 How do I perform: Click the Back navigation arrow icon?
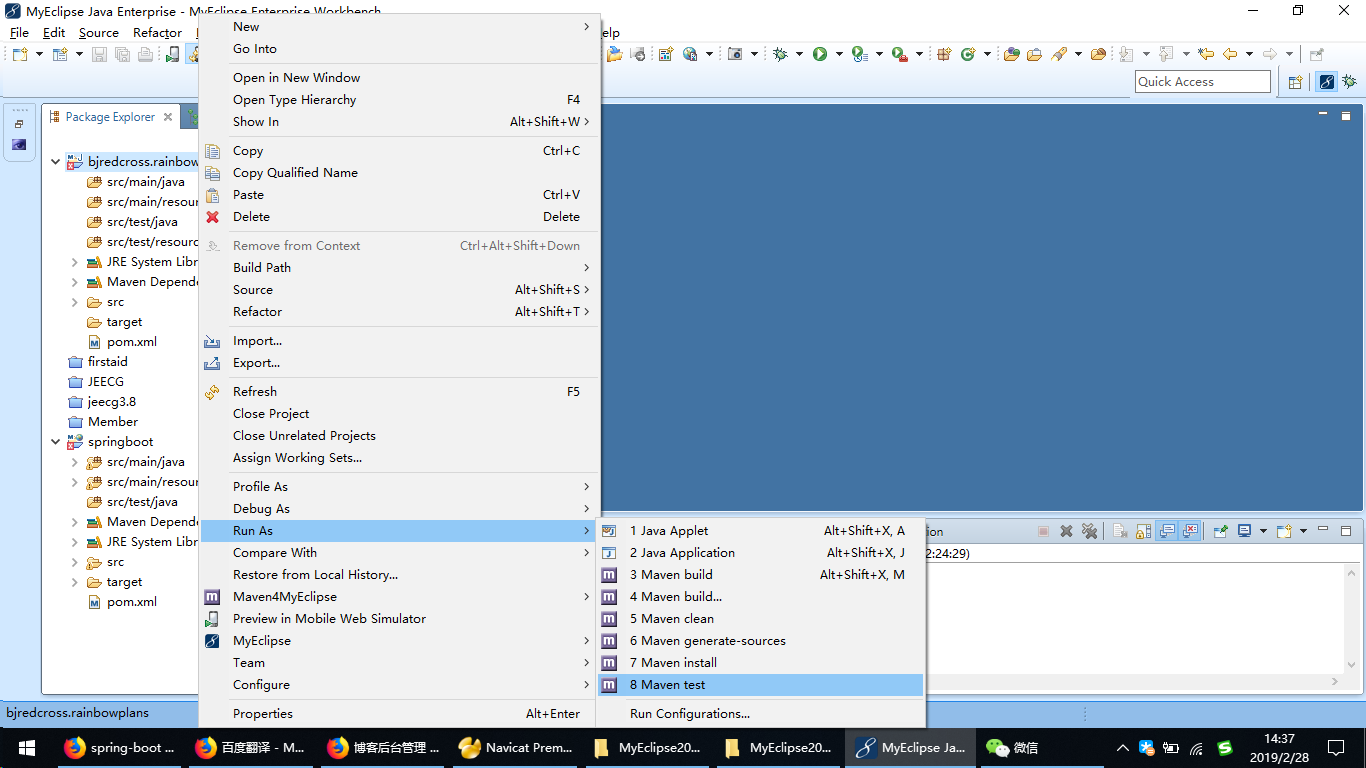click(x=1230, y=54)
